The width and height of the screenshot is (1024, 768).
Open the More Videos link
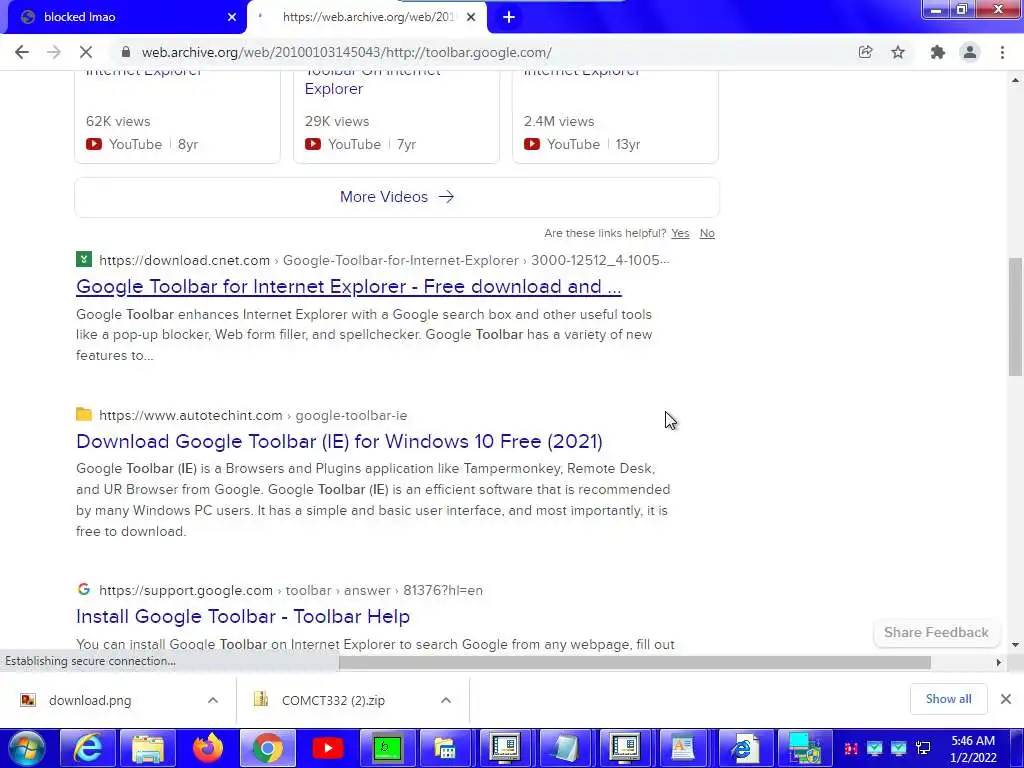pos(396,197)
